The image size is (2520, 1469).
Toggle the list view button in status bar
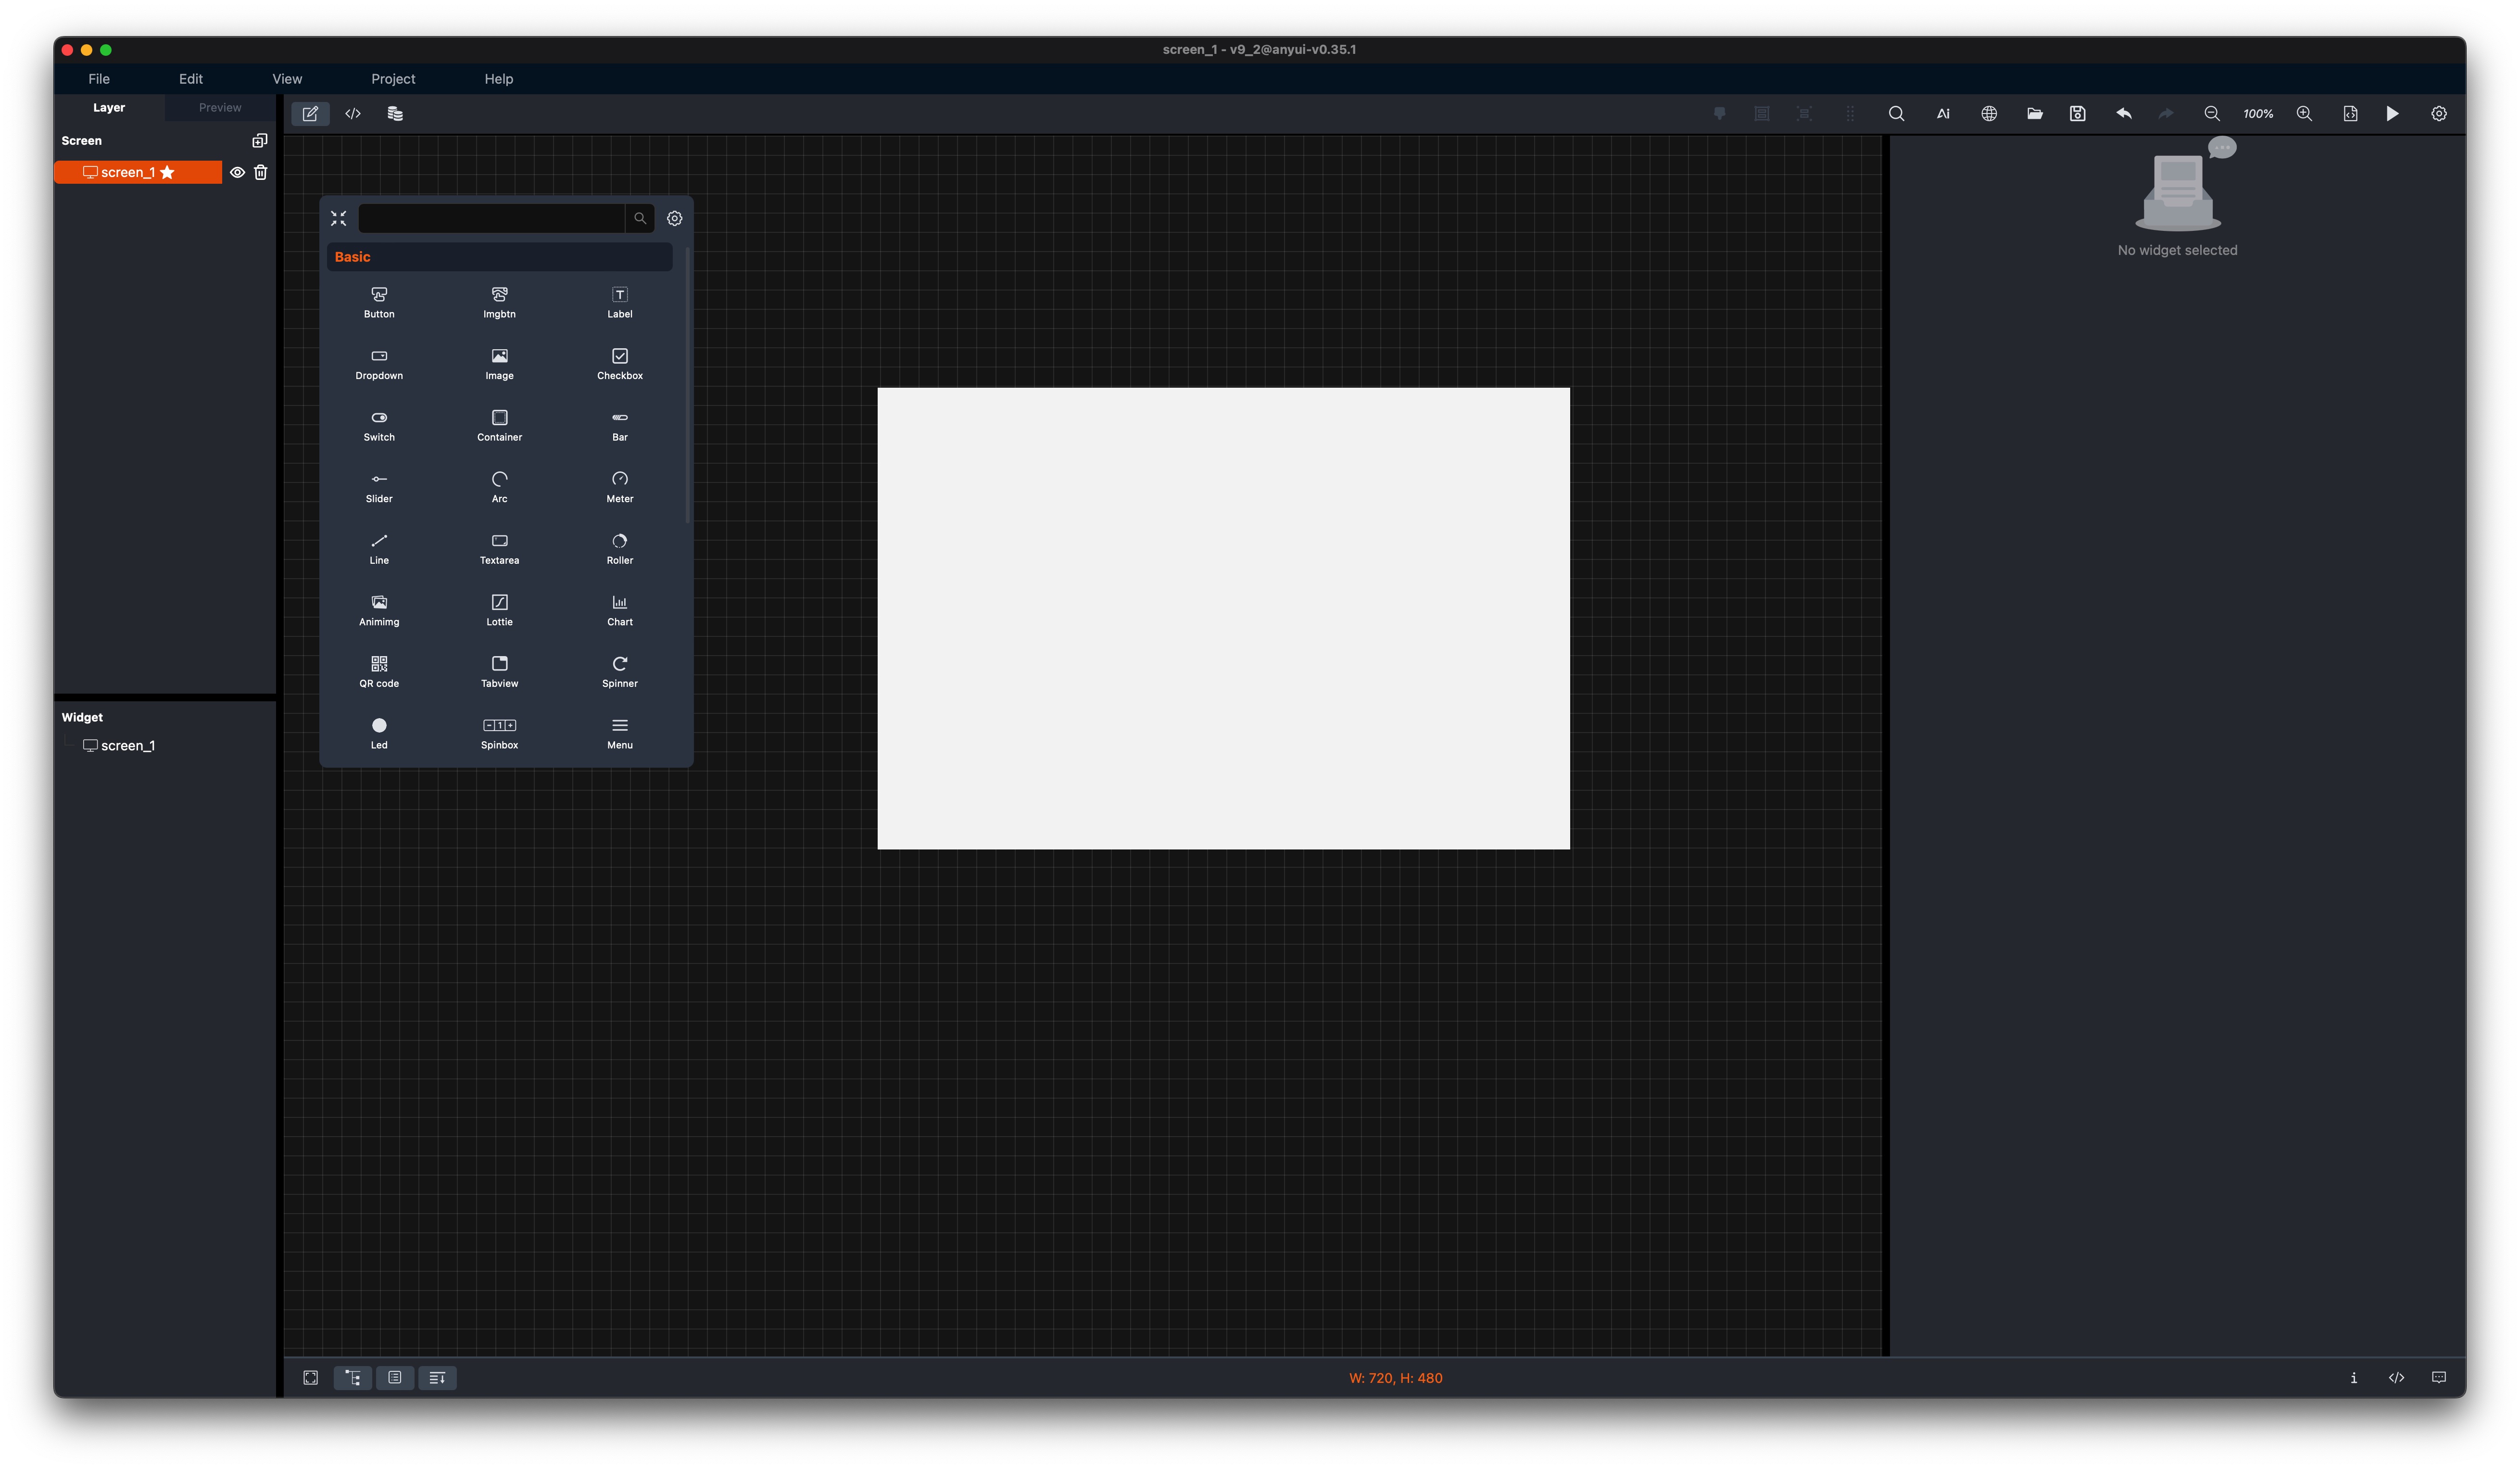394,1377
